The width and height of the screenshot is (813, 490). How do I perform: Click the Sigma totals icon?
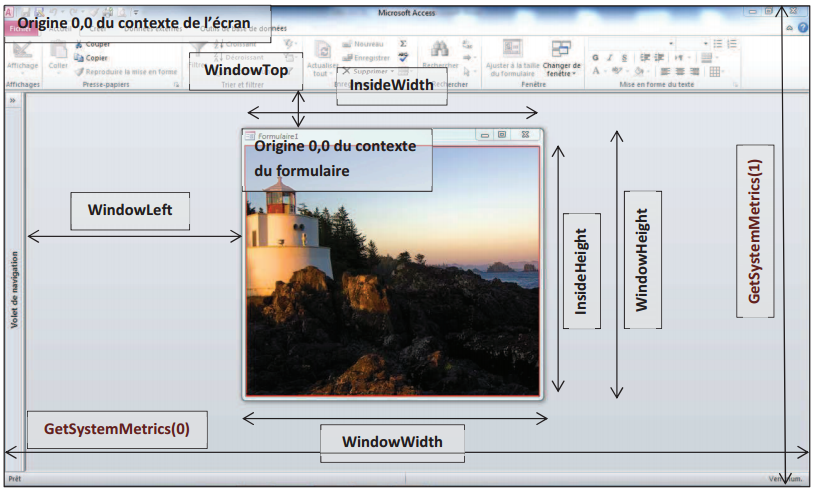(403, 44)
